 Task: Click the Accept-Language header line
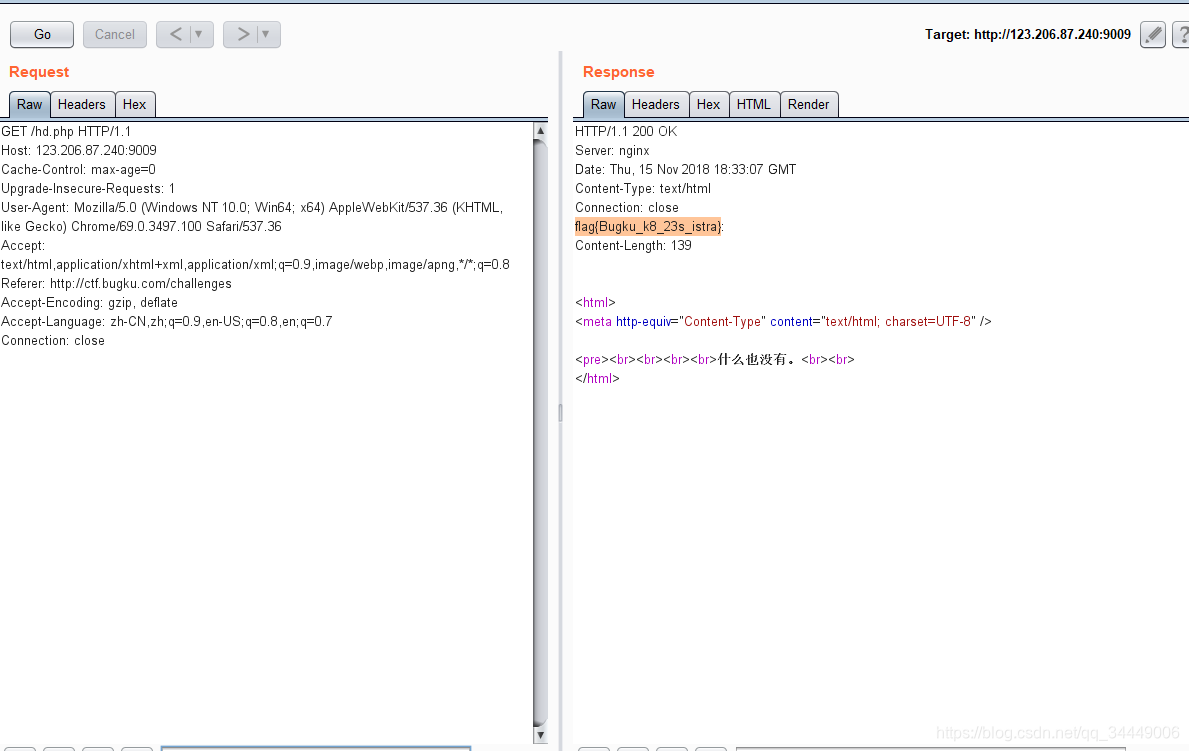coord(167,321)
